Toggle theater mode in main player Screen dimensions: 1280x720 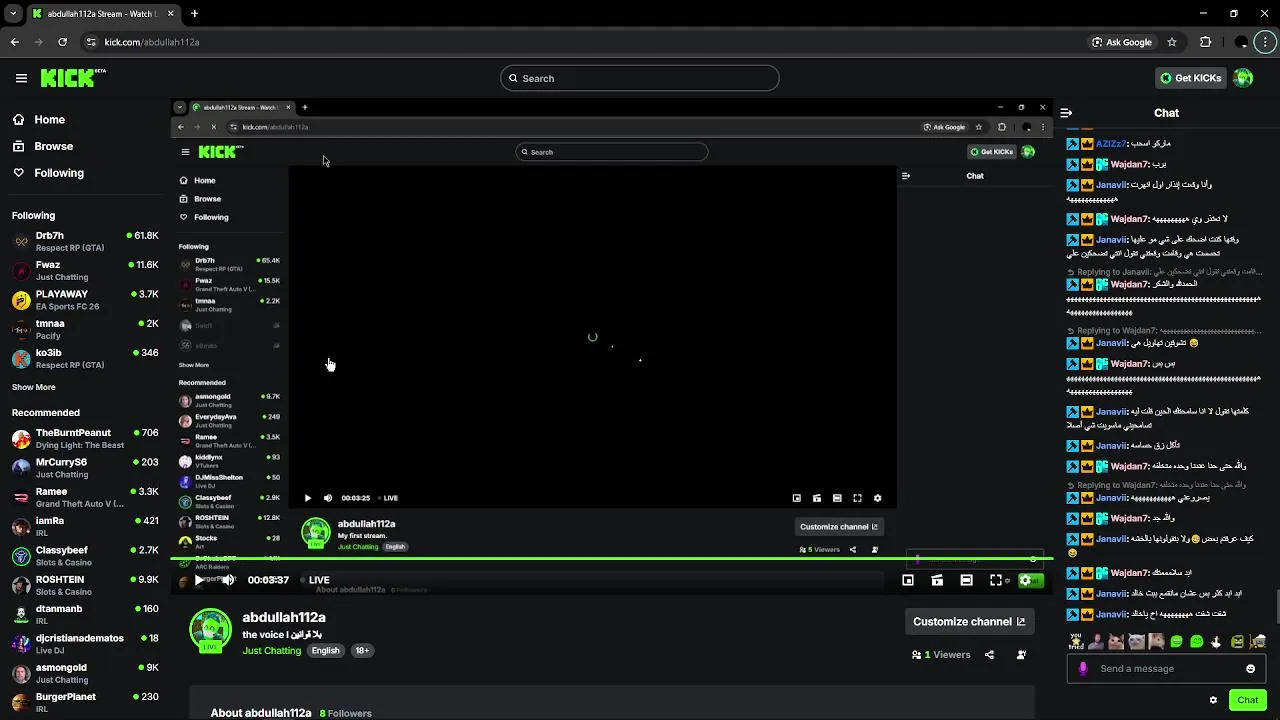(x=966, y=580)
